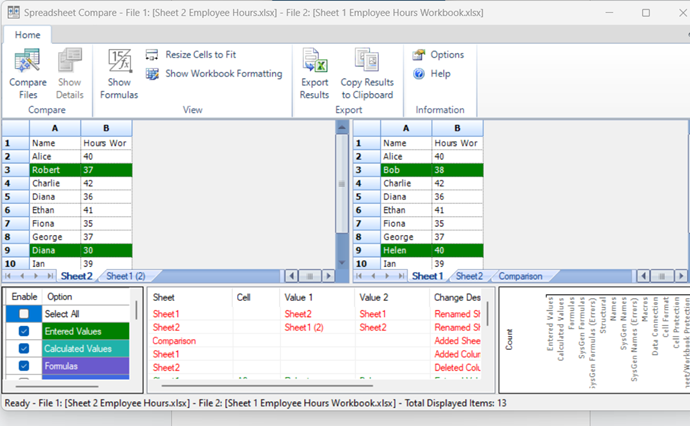Screen dimensions: 690x426
Task: Click the 'Sheet1 (2)' value in results
Action: [304, 327]
